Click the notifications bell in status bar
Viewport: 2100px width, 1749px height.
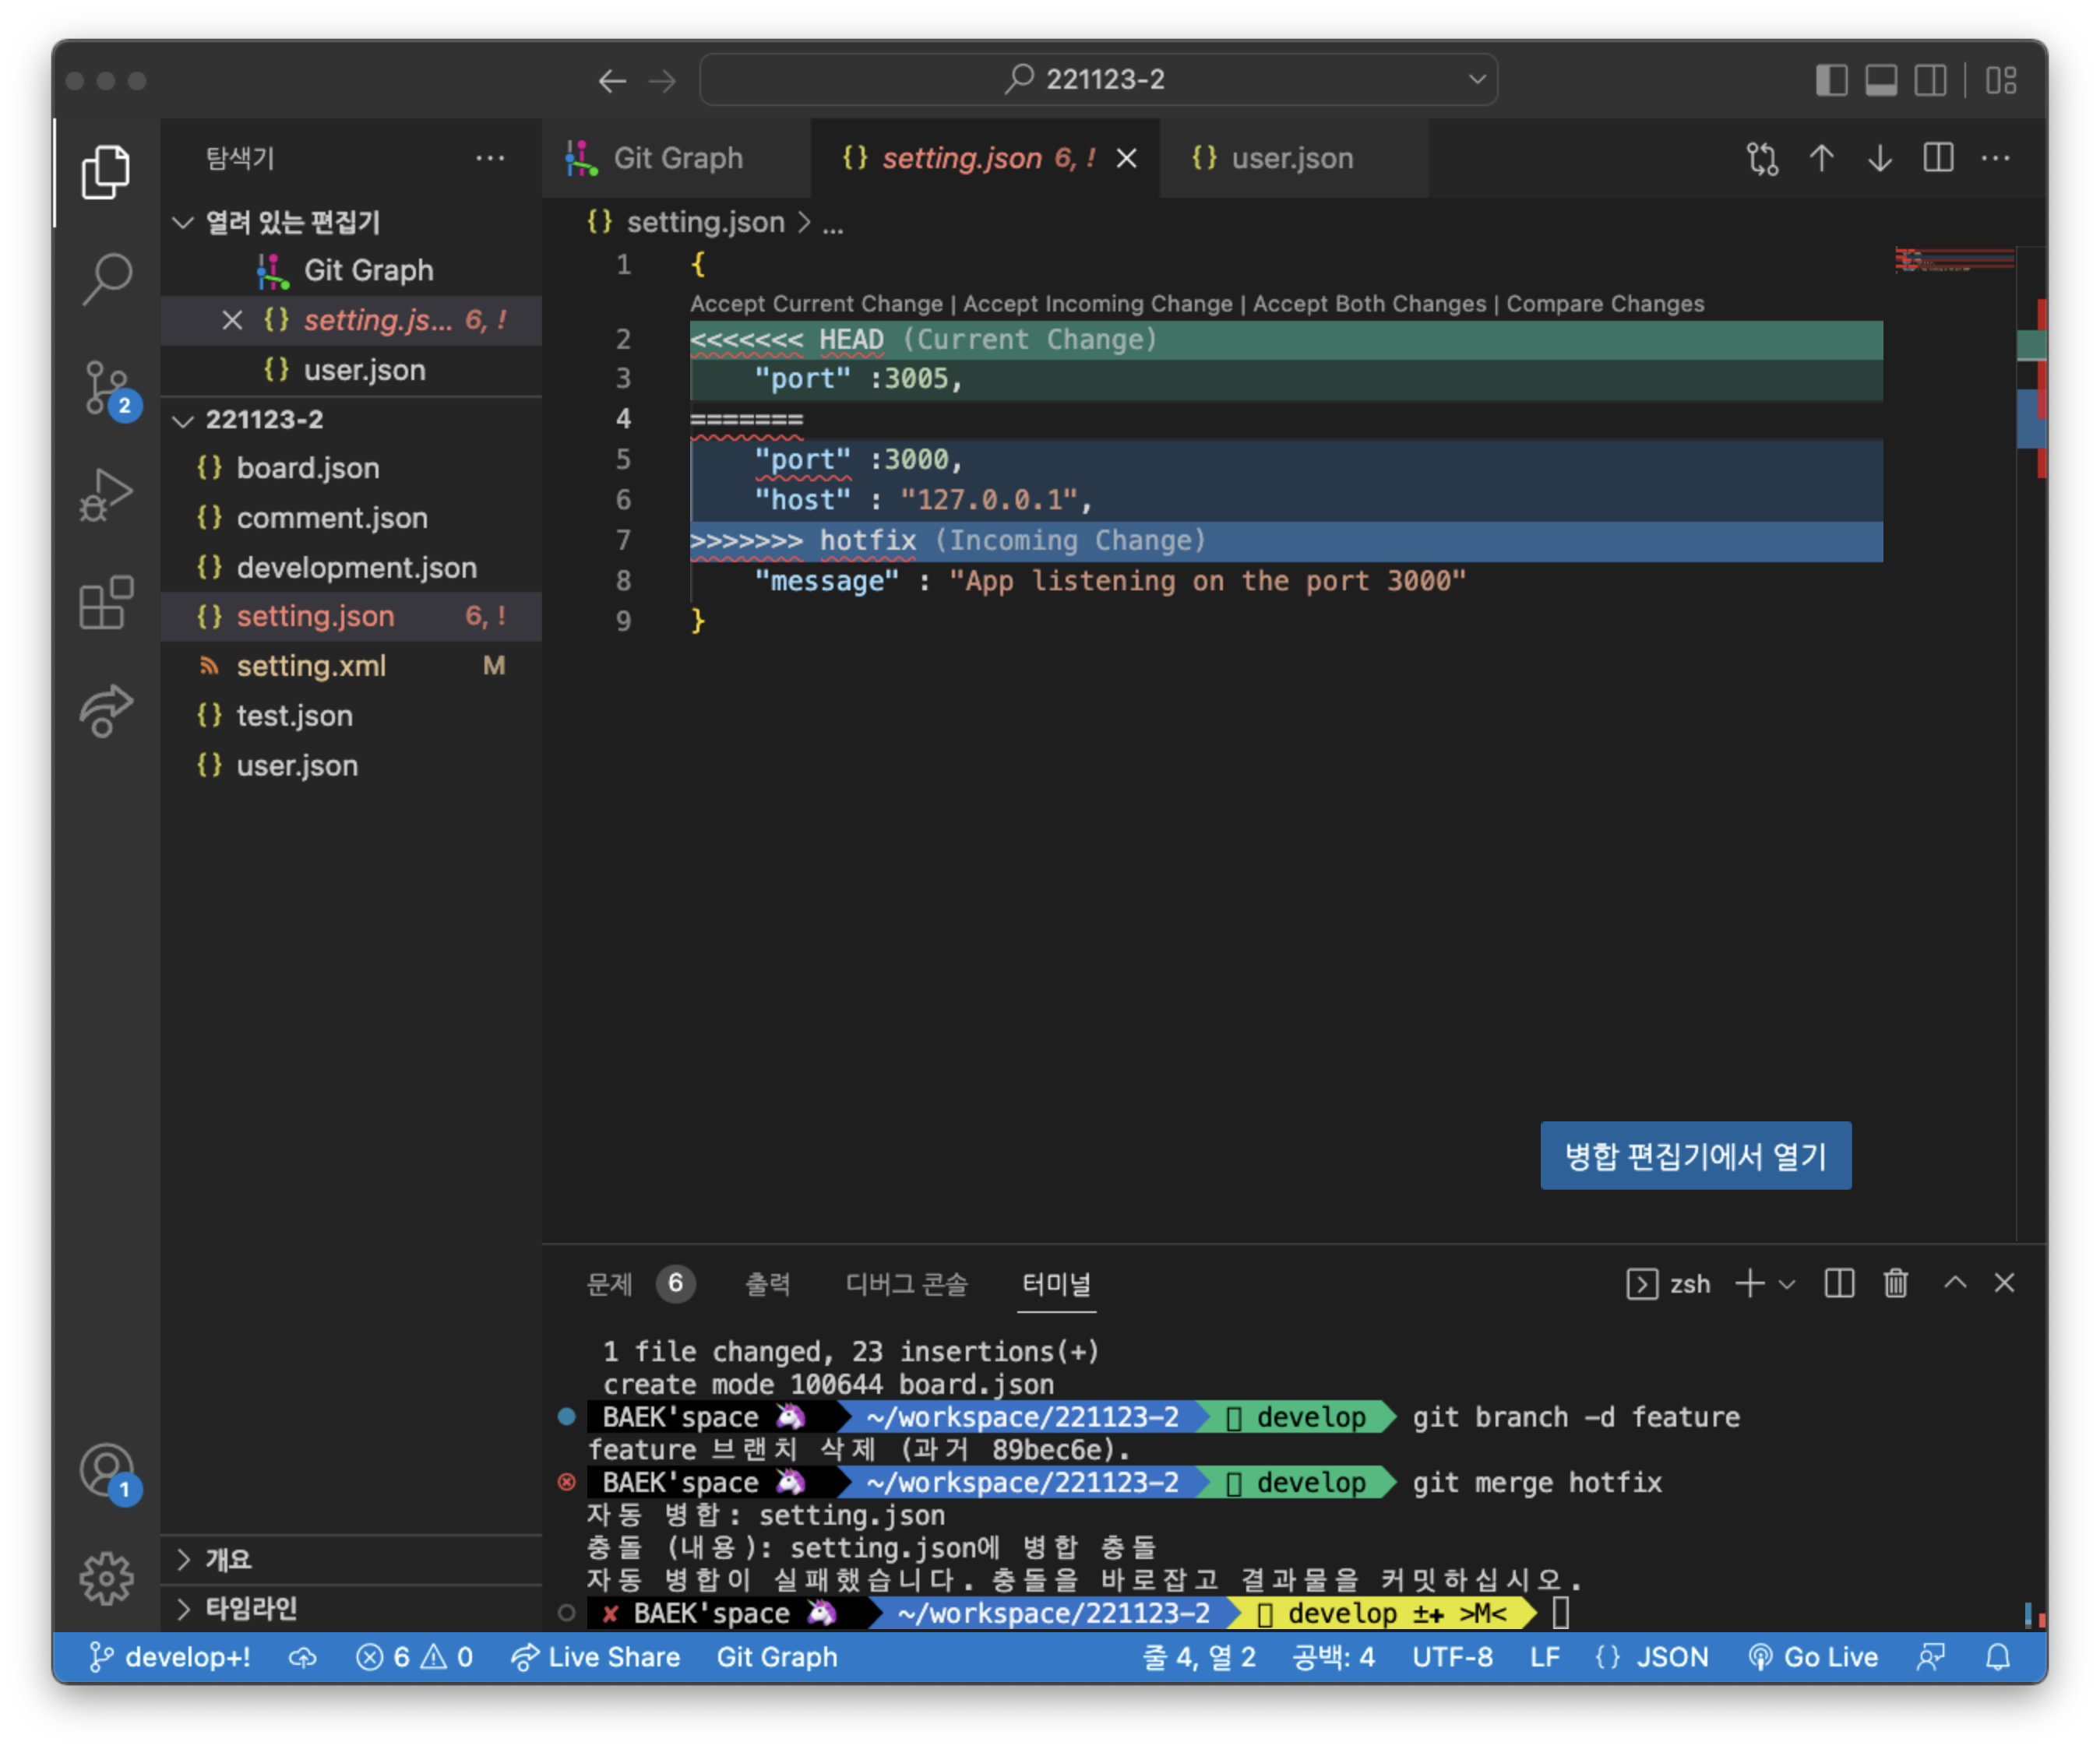pos(1997,1657)
